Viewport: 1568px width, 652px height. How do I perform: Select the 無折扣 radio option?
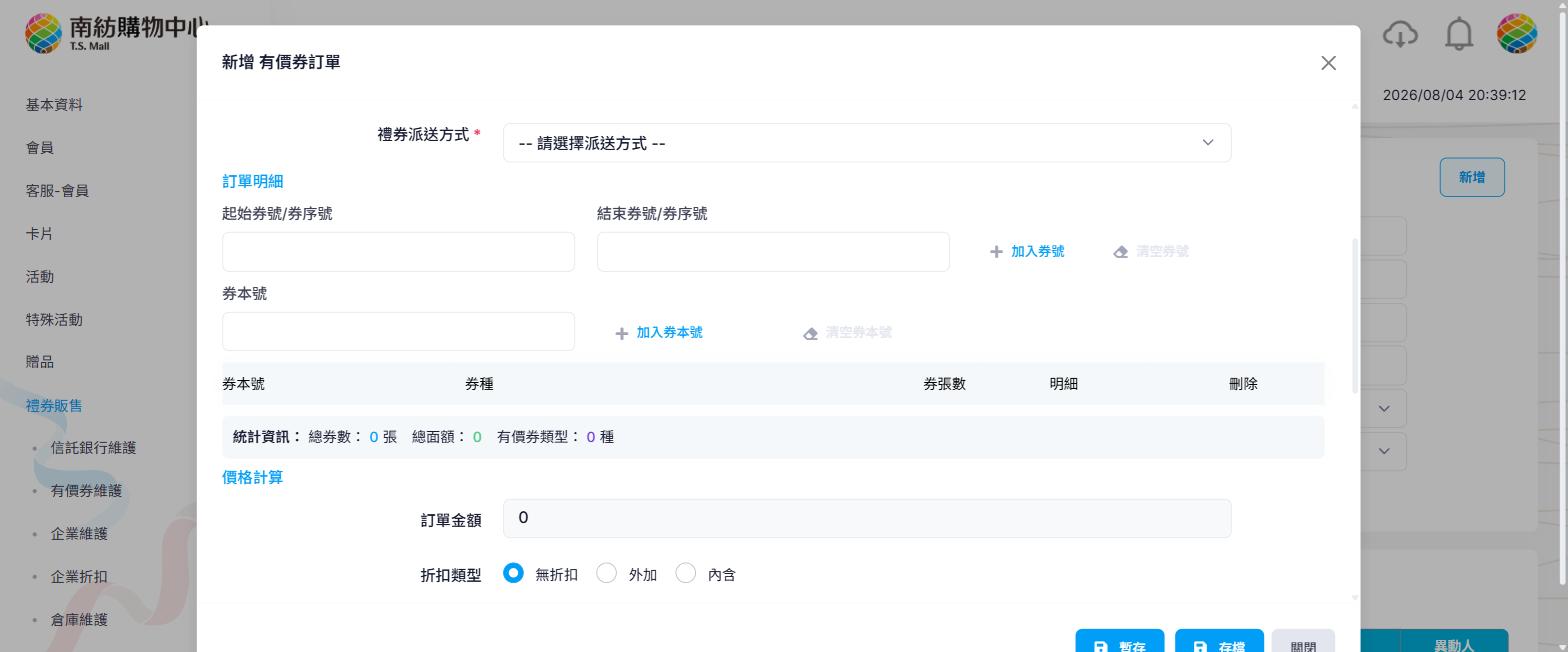[513, 573]
